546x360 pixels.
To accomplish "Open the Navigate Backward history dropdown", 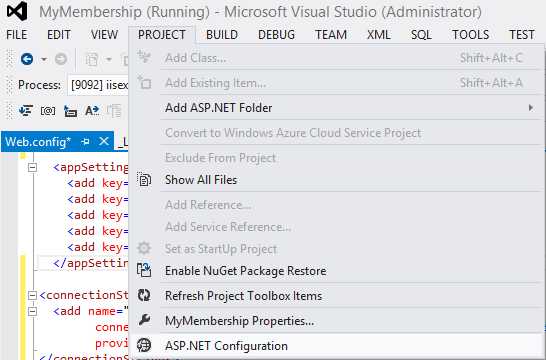I will coord(44,59).
